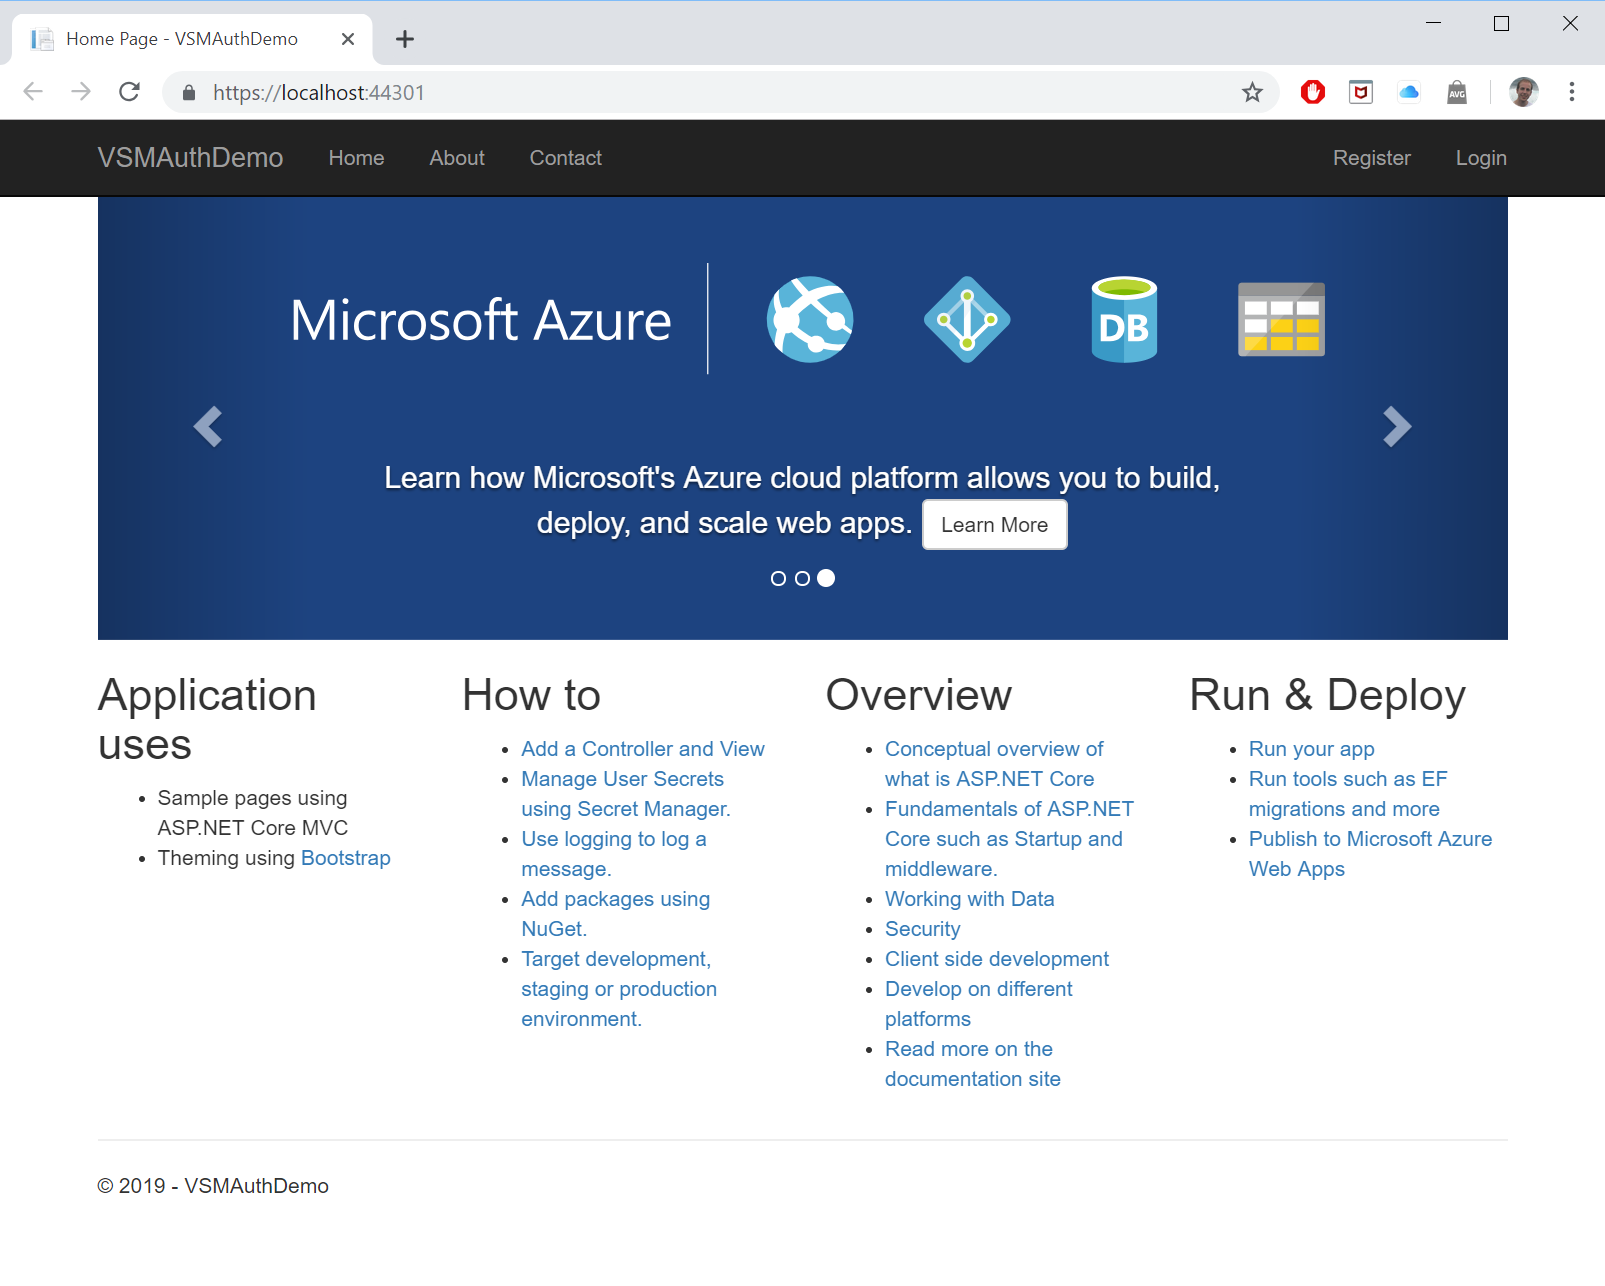Select the second carousel indicator dot
1605x1286 pixels.
coord(802,578)
